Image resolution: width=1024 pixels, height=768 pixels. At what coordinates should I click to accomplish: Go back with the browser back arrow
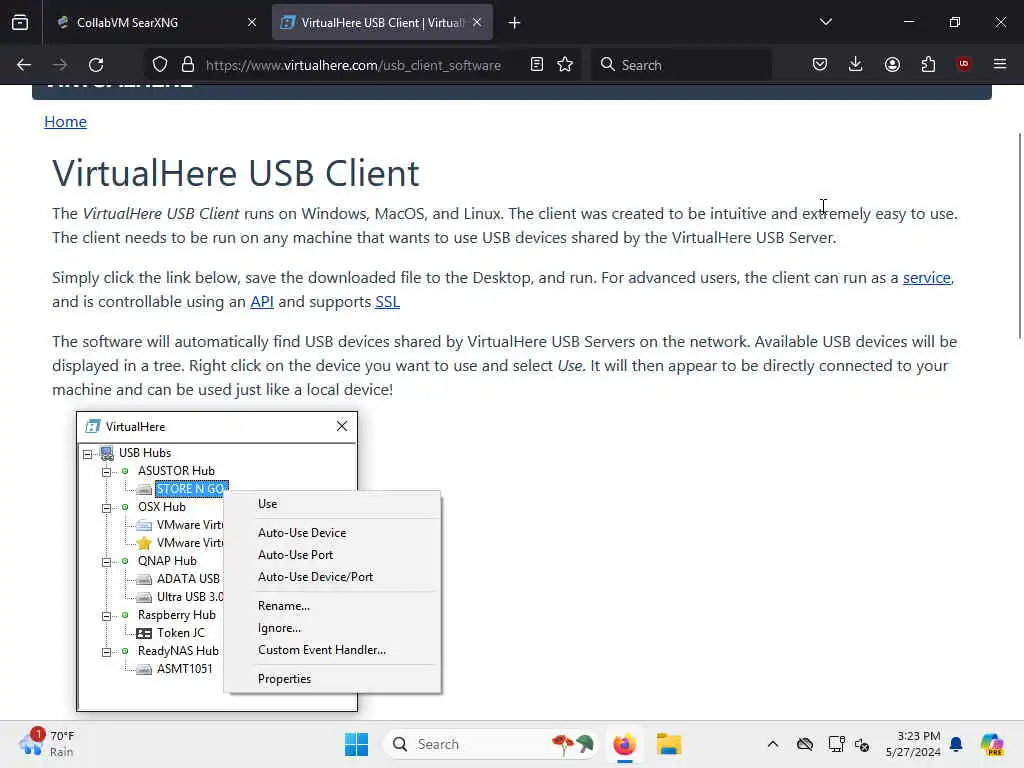click(24, 65)
